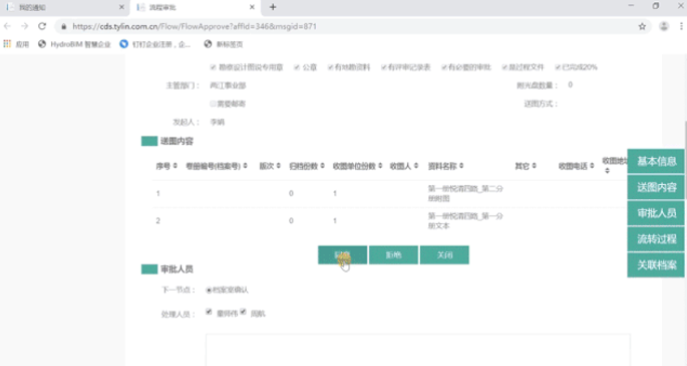
Task: Close the 流程审批 tab
Action: [x=252, y=7]
